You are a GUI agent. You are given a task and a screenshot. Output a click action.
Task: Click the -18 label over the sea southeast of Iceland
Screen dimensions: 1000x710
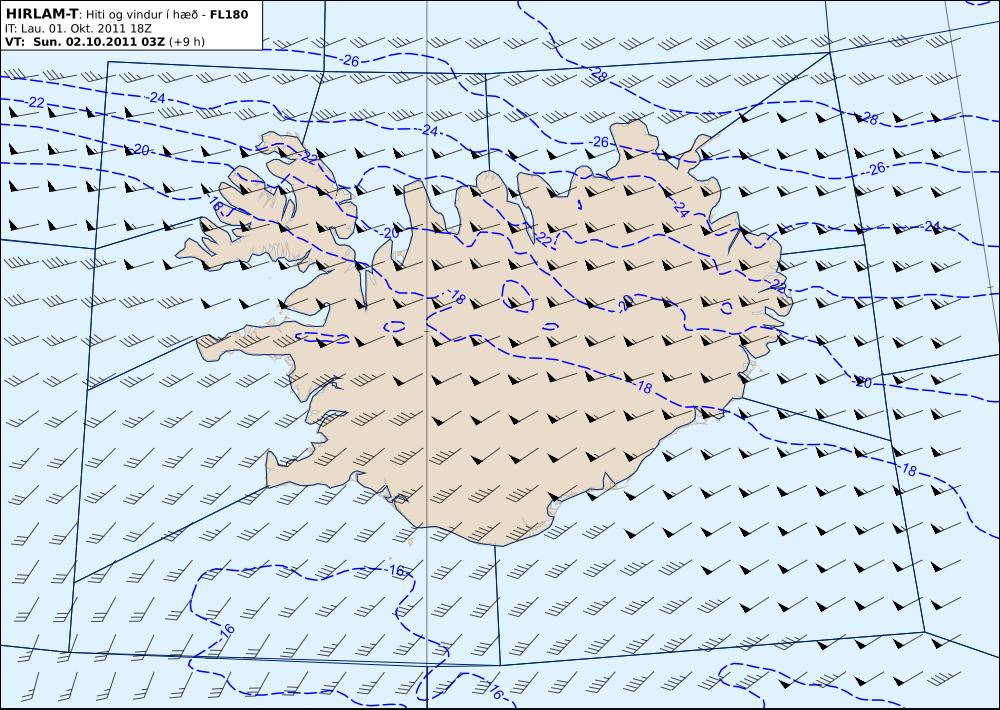pyautogui.click(x=906, y=469)
